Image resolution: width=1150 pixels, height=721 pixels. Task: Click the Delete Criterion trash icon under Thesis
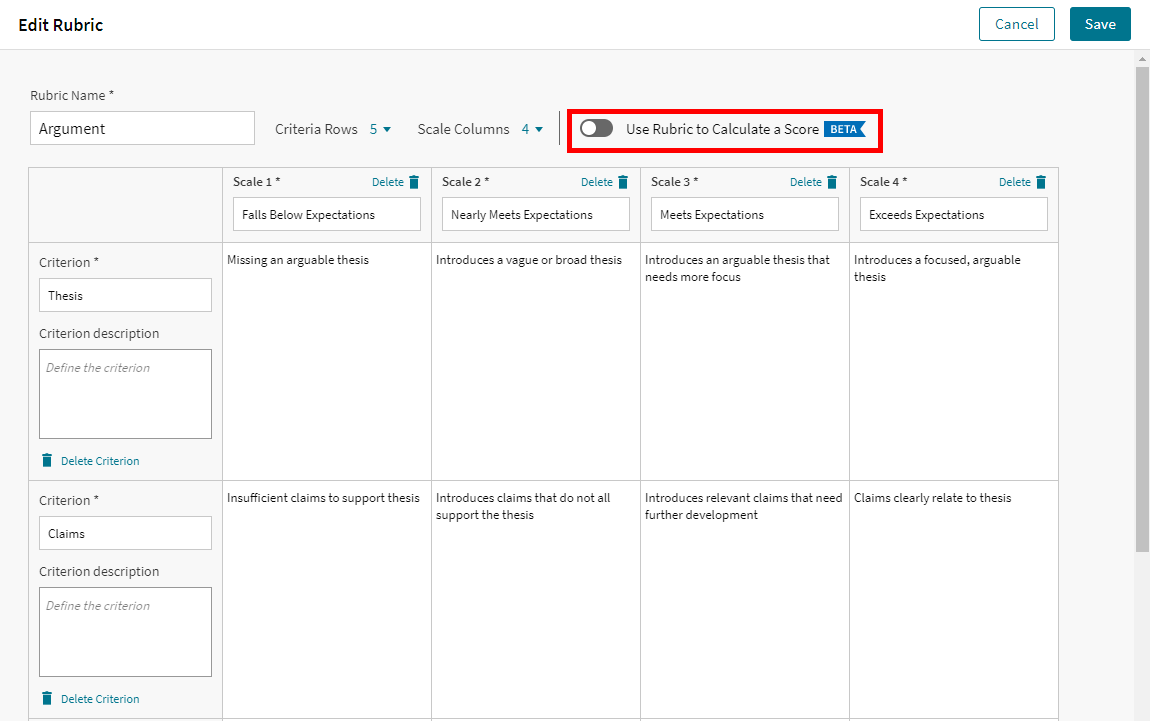tap(46, 460)
